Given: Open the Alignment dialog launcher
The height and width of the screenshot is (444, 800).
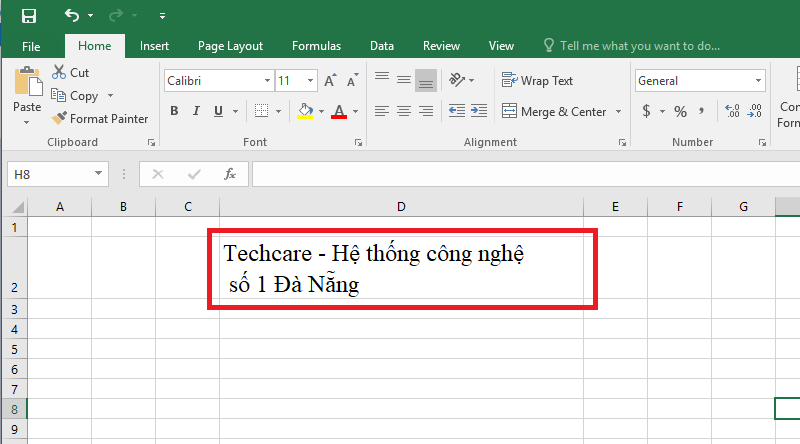Looking at the screenshot, I should [622, 143].
